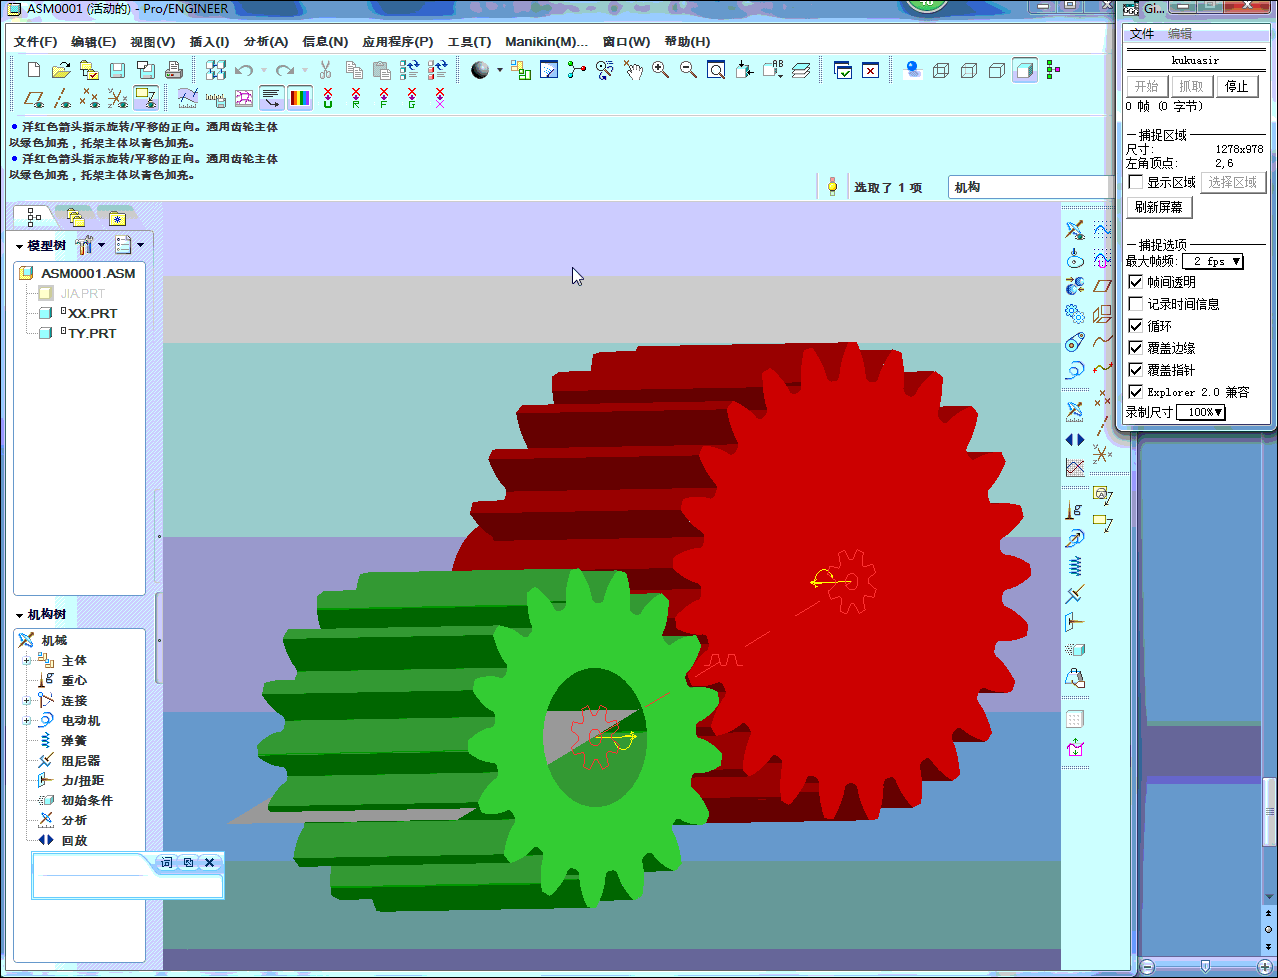This screenshot has width=1278, height=978.
Task: Uncheck the 覆盖指针 checkbox
Action: [x=1136, y=370]
